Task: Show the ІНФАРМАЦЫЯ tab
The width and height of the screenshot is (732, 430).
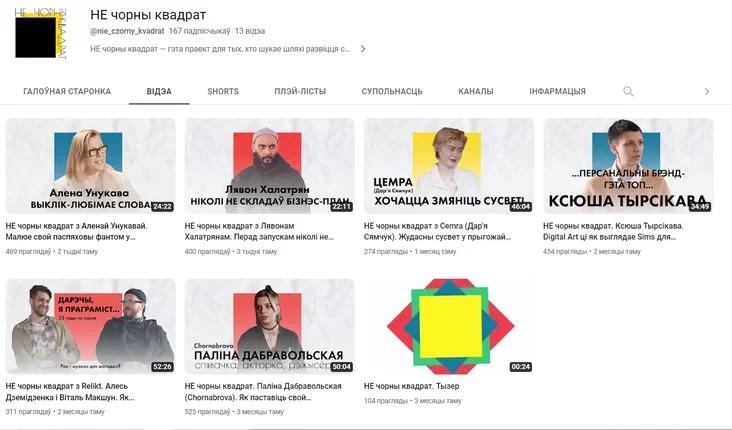Action: tap(557, 92)
